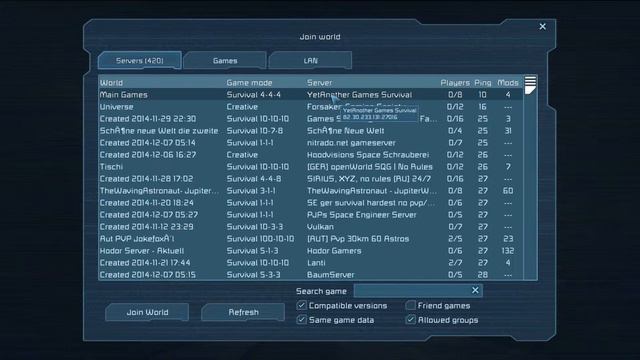640x360 pixels.
Task: Click mods count 132
Action: tap(508, 251)
